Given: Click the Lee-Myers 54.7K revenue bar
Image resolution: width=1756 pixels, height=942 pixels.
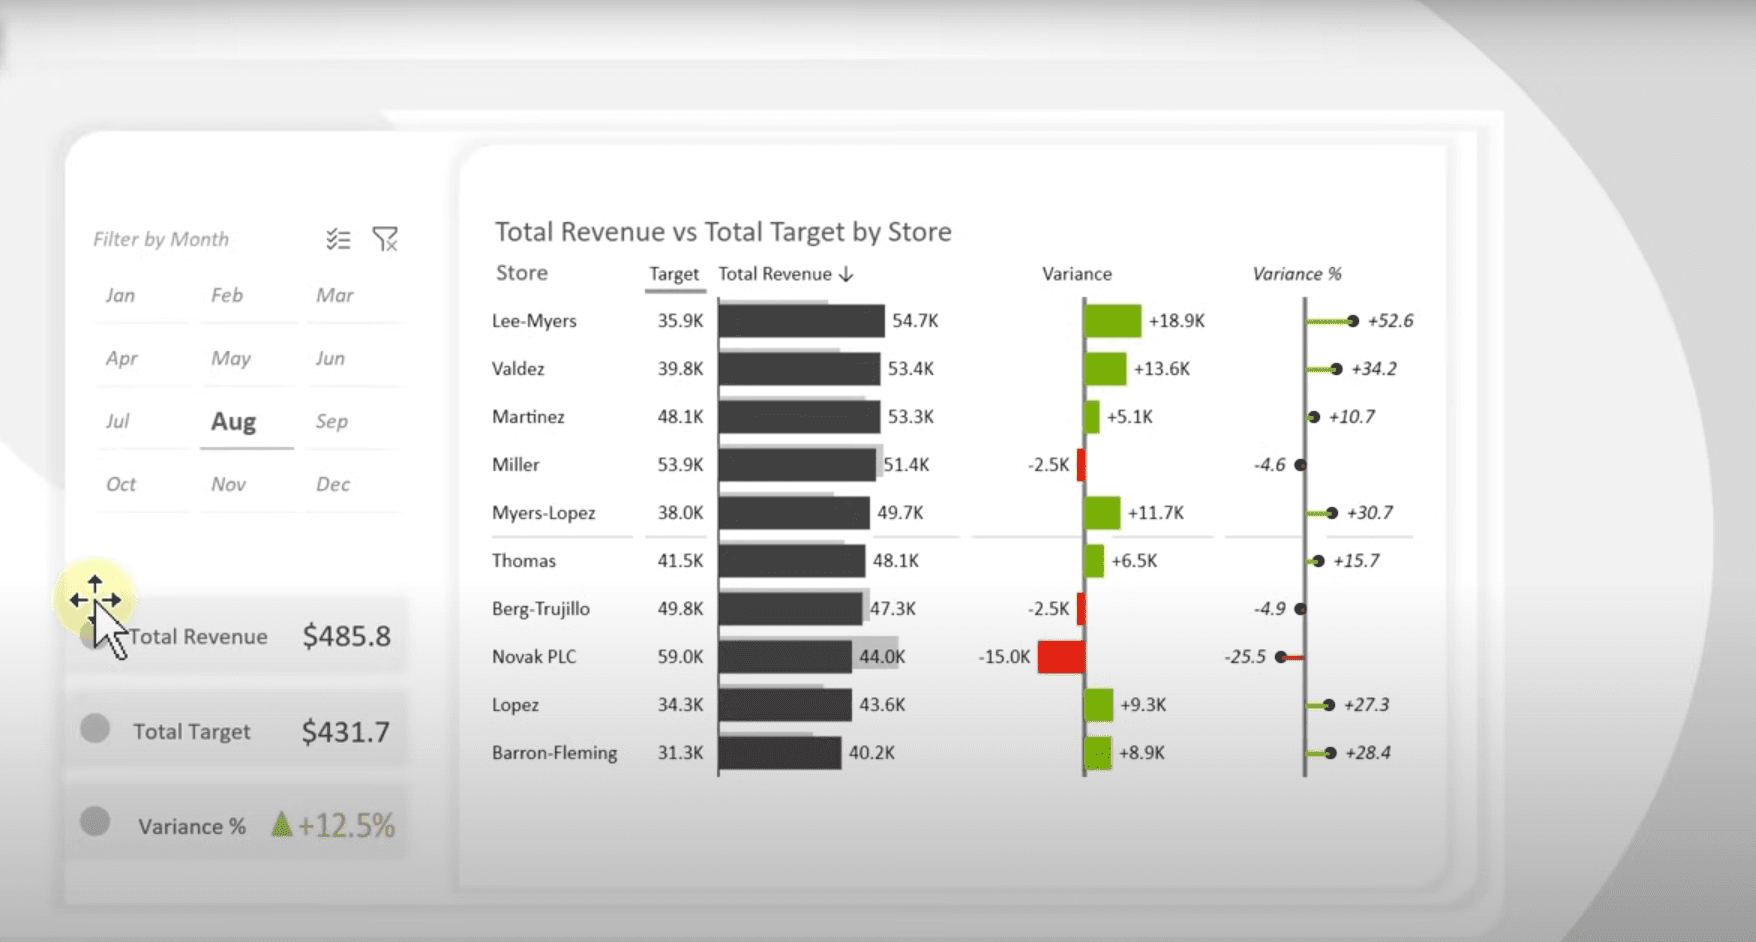Looking at the screenshot, I should tap(801, 321).
